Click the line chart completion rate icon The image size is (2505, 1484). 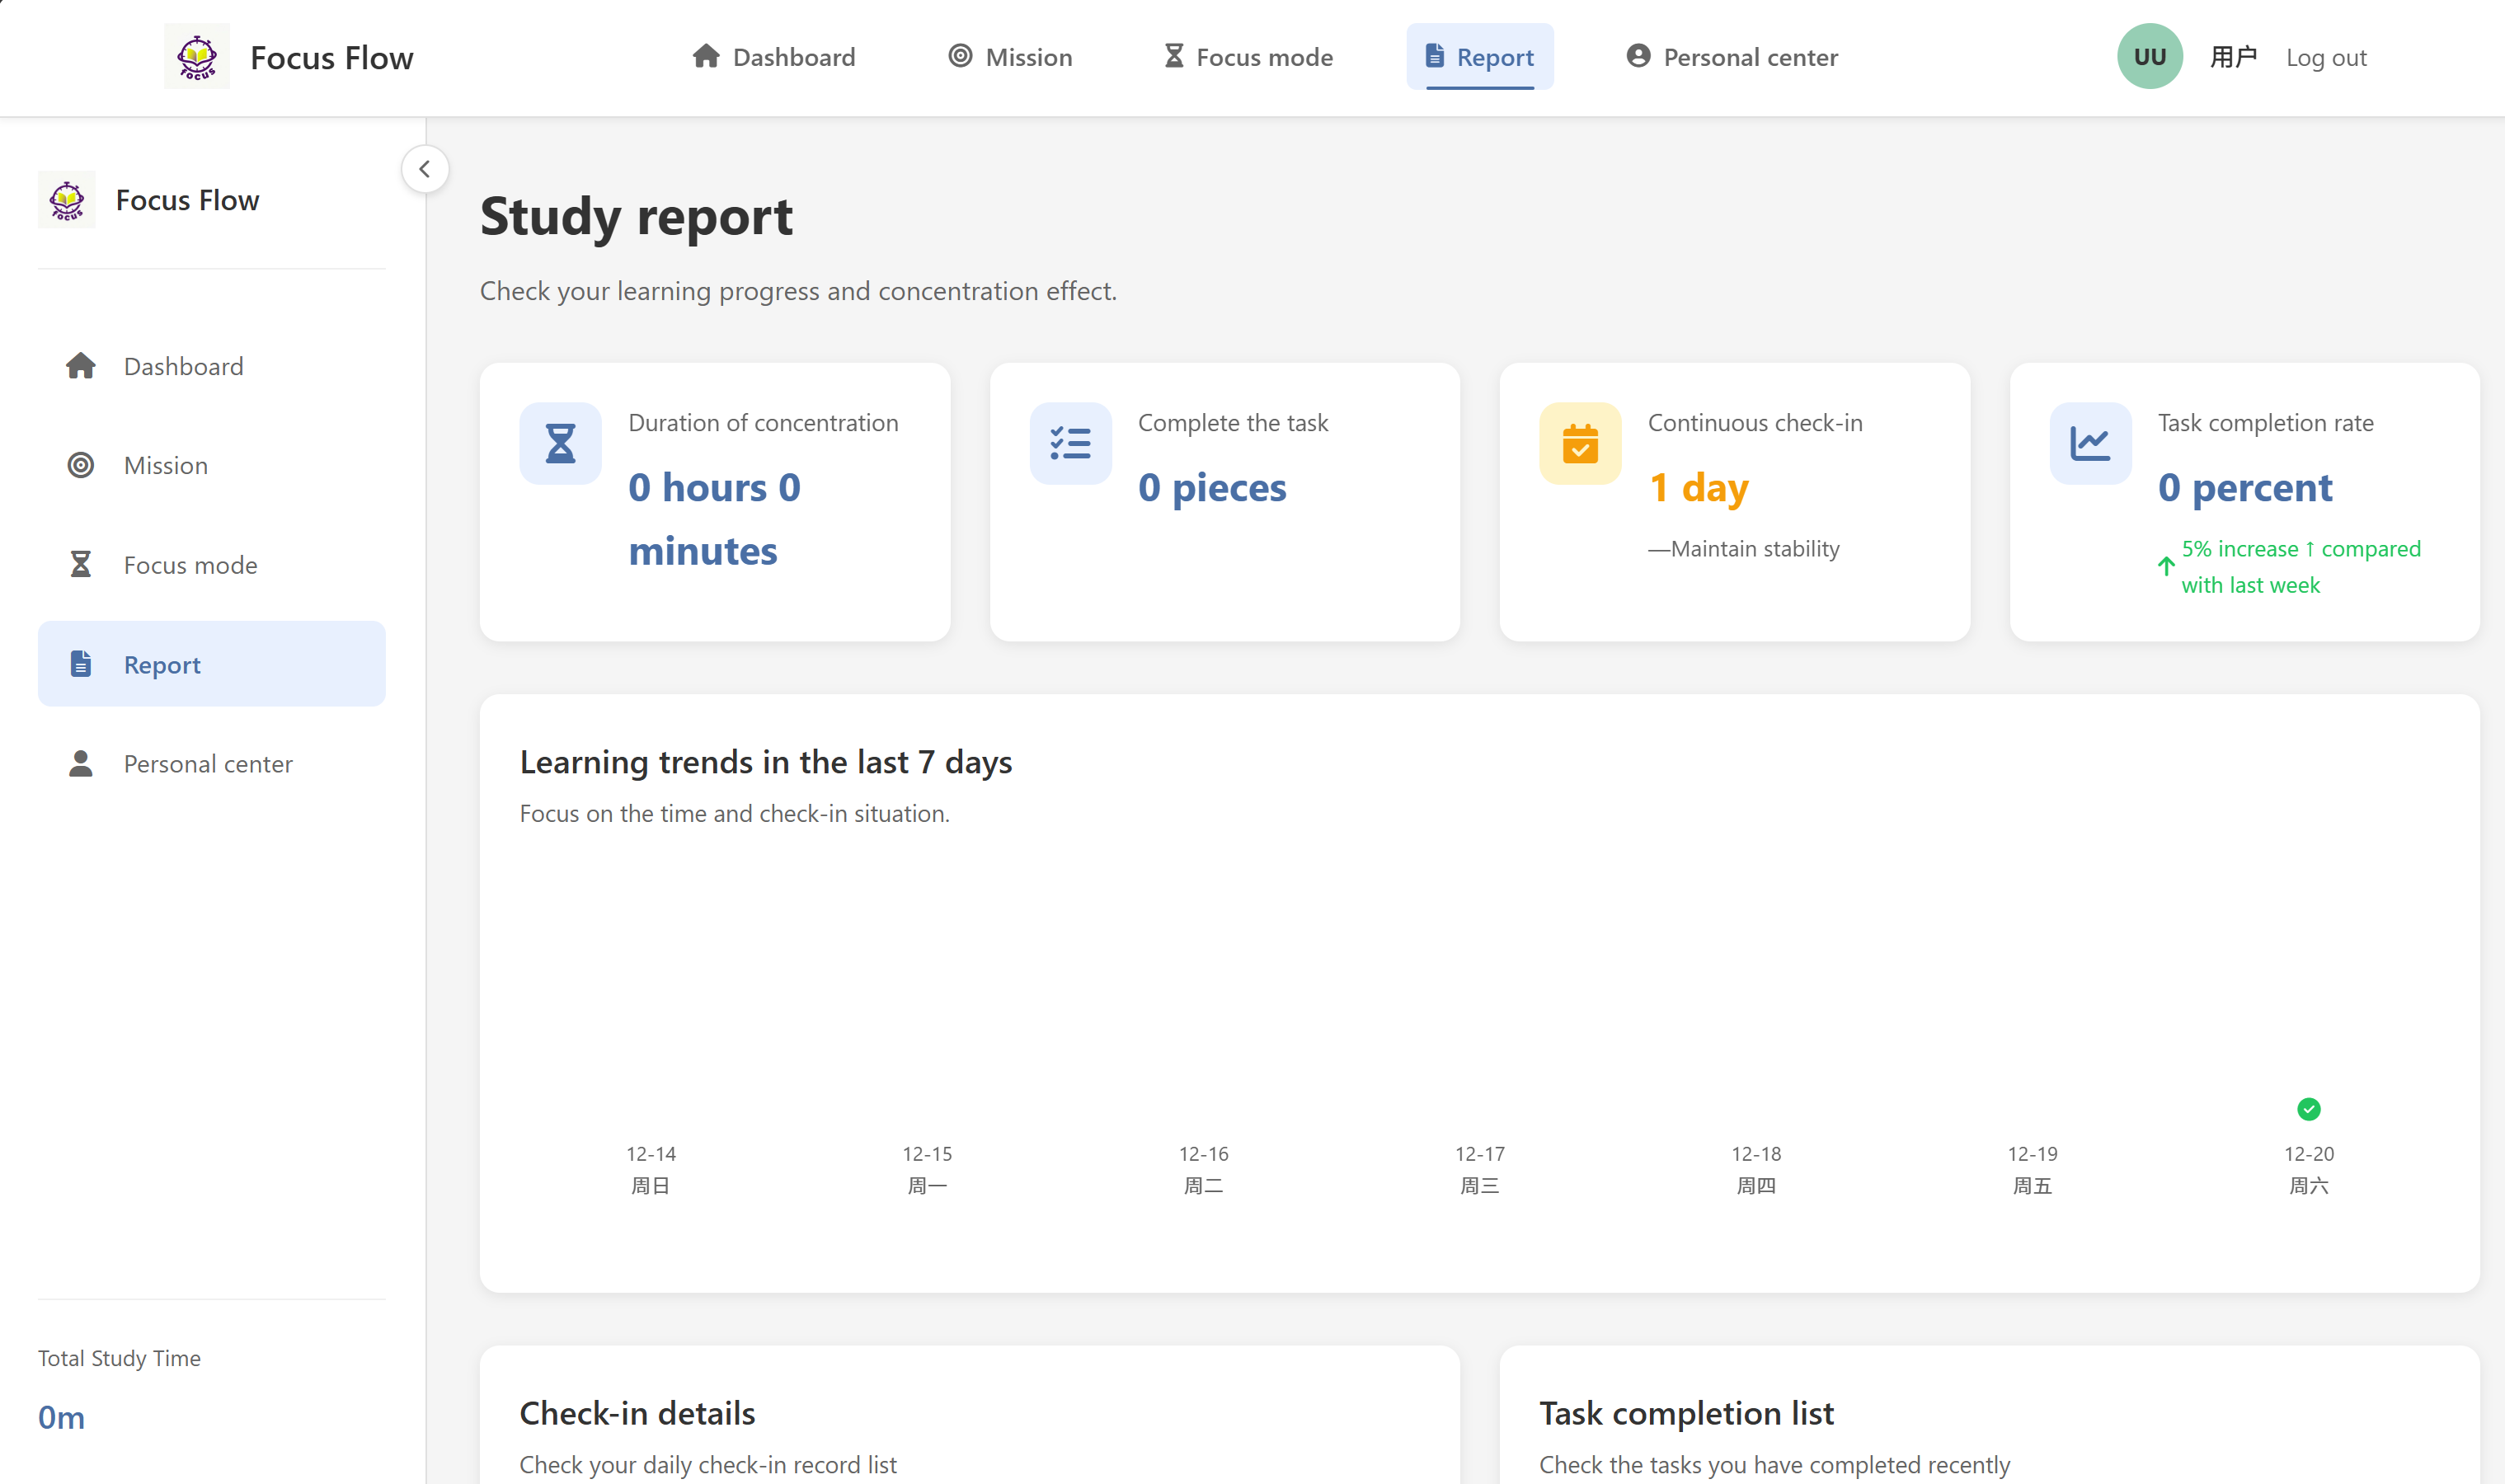click(2090, 443)
